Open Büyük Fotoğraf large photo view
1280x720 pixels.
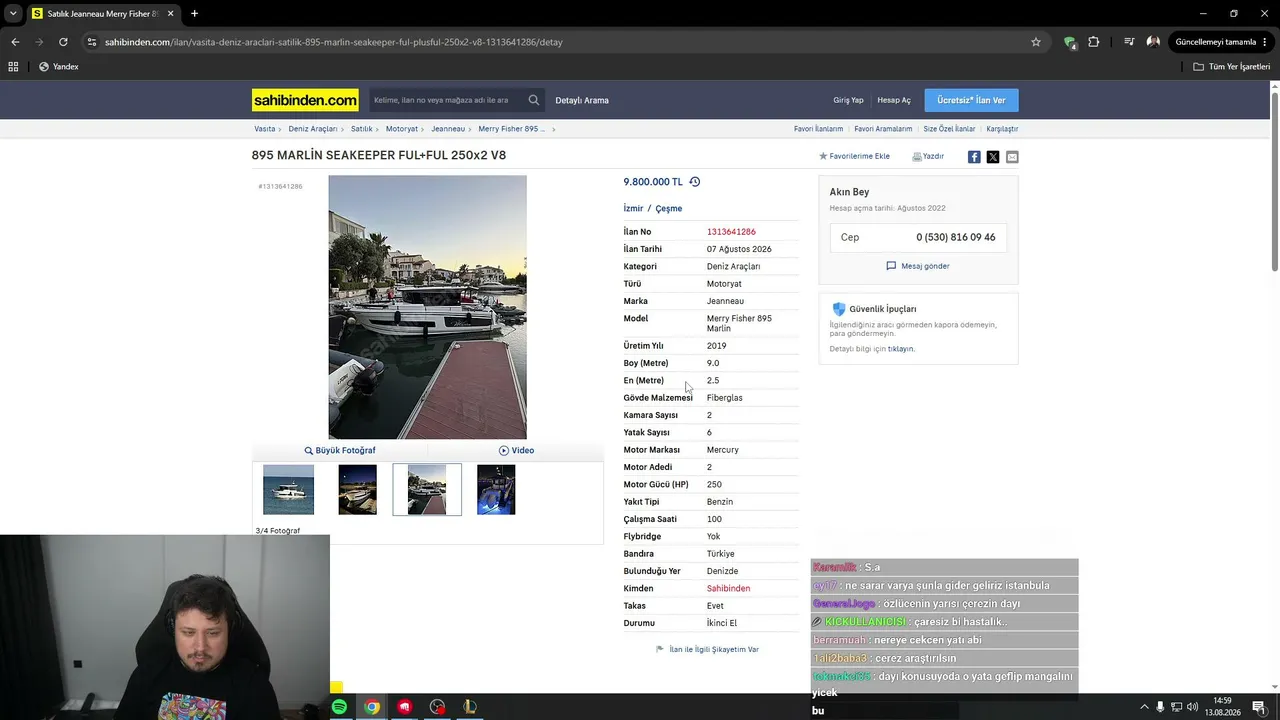click(340, 451)
